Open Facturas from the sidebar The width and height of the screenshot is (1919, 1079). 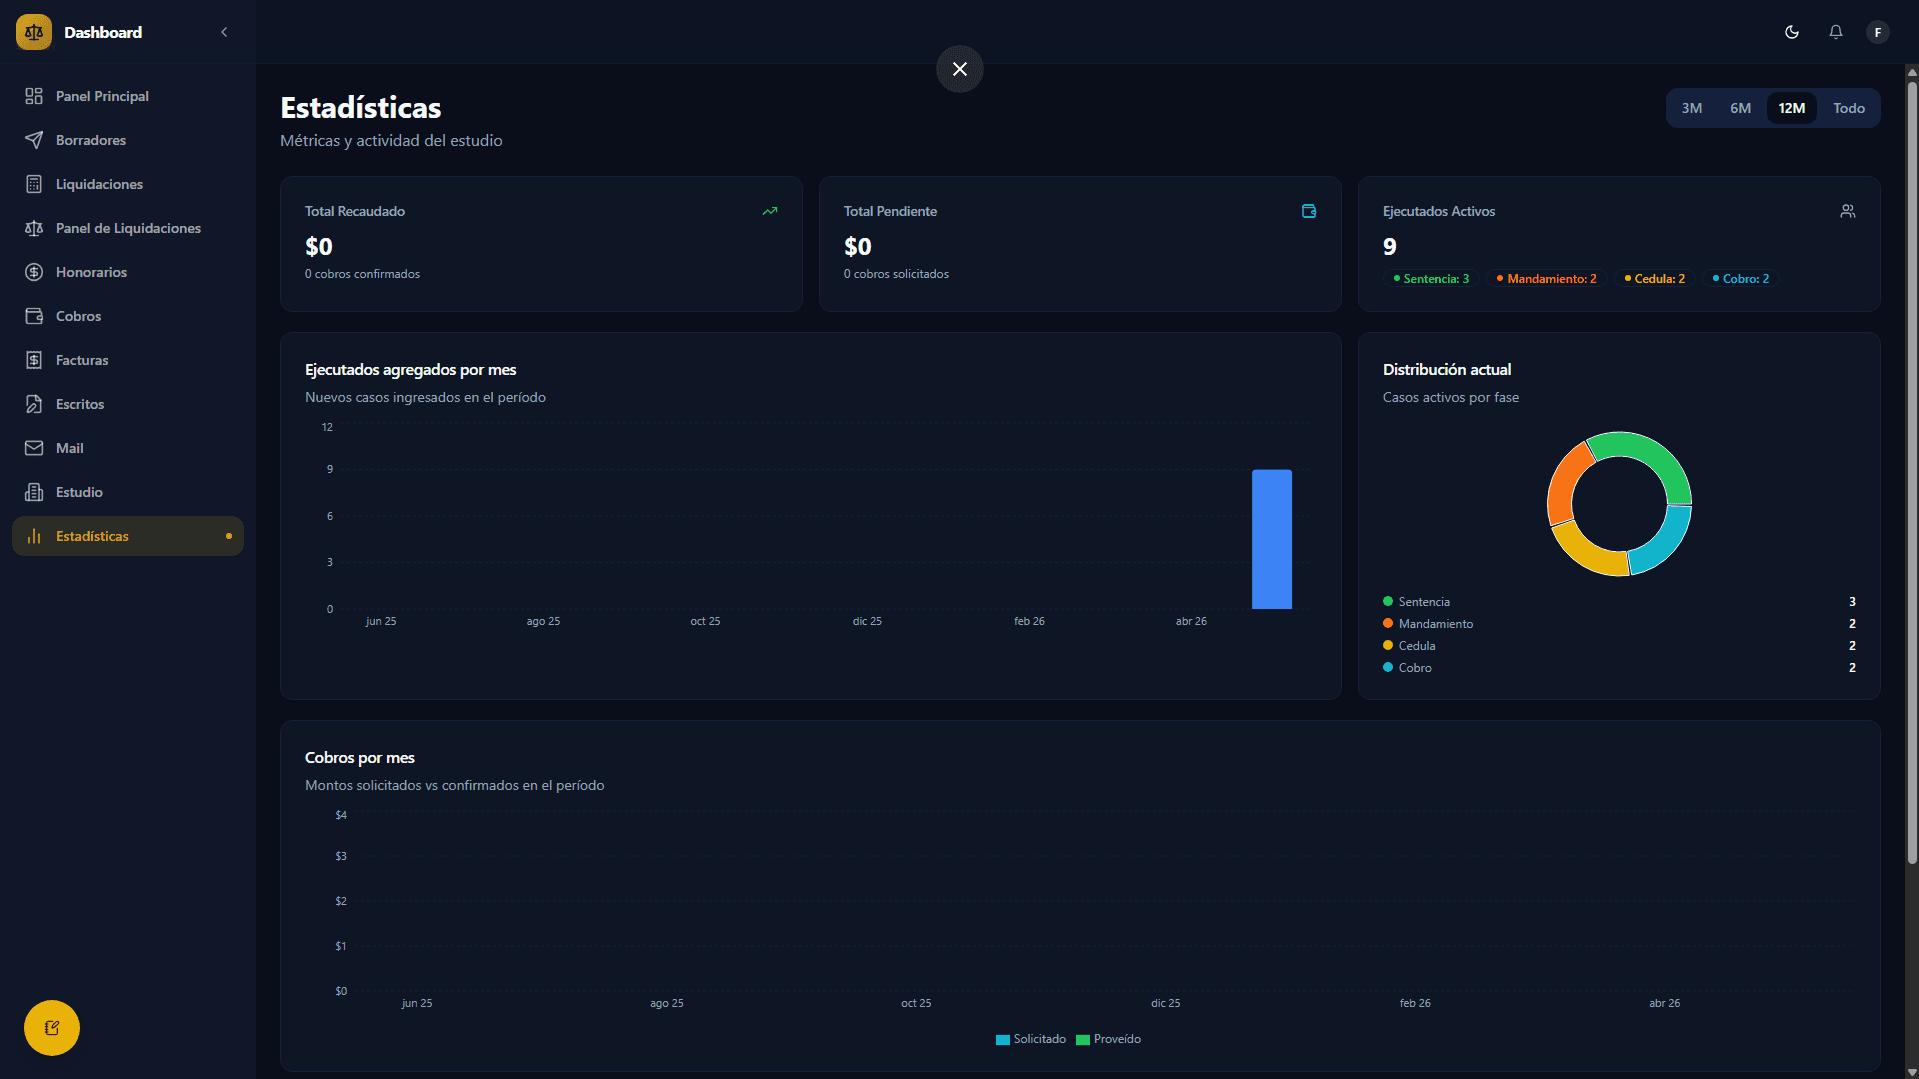pyautogui.click(x=128, y=360)
